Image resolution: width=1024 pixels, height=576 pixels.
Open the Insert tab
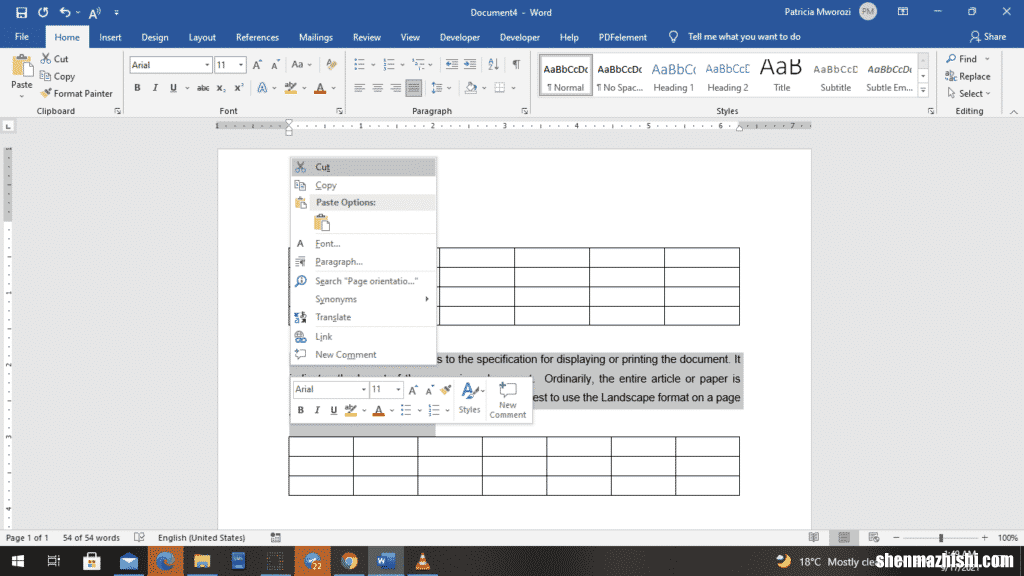coord(110,37)
